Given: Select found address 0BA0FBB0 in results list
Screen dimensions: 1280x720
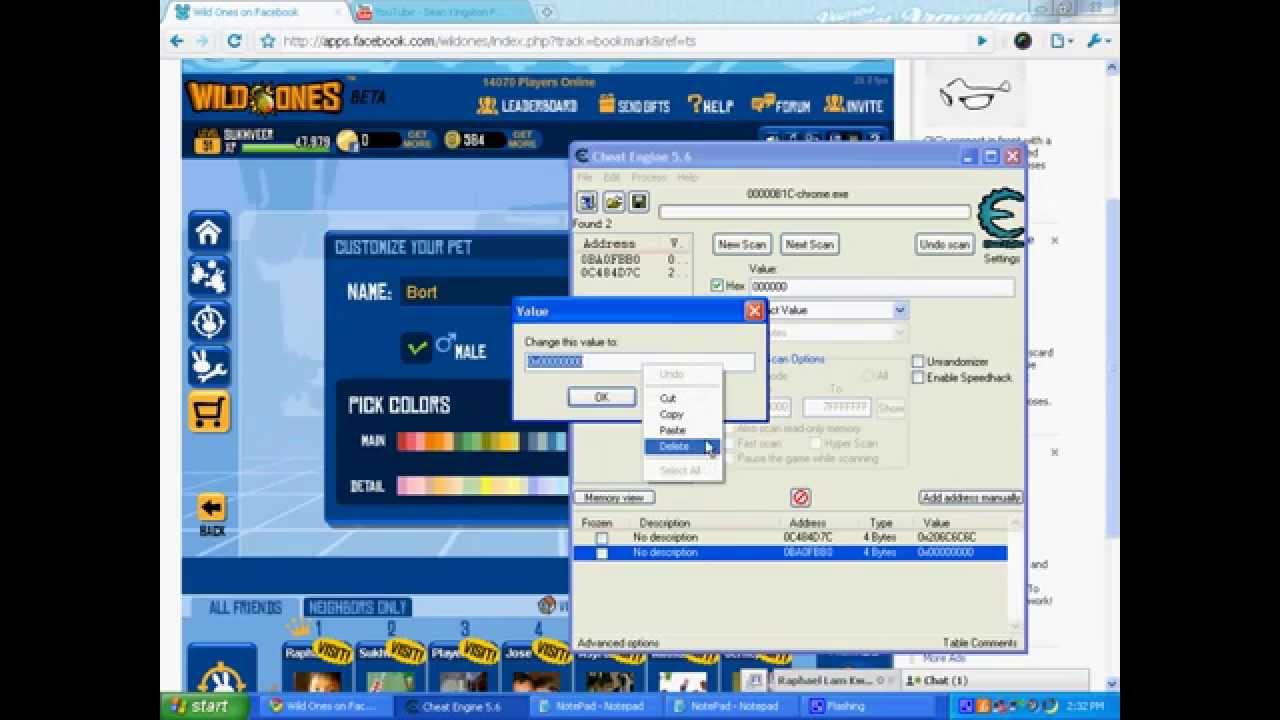Looking at the screenshot, I should pyautogui.click(x=610, y=259).
